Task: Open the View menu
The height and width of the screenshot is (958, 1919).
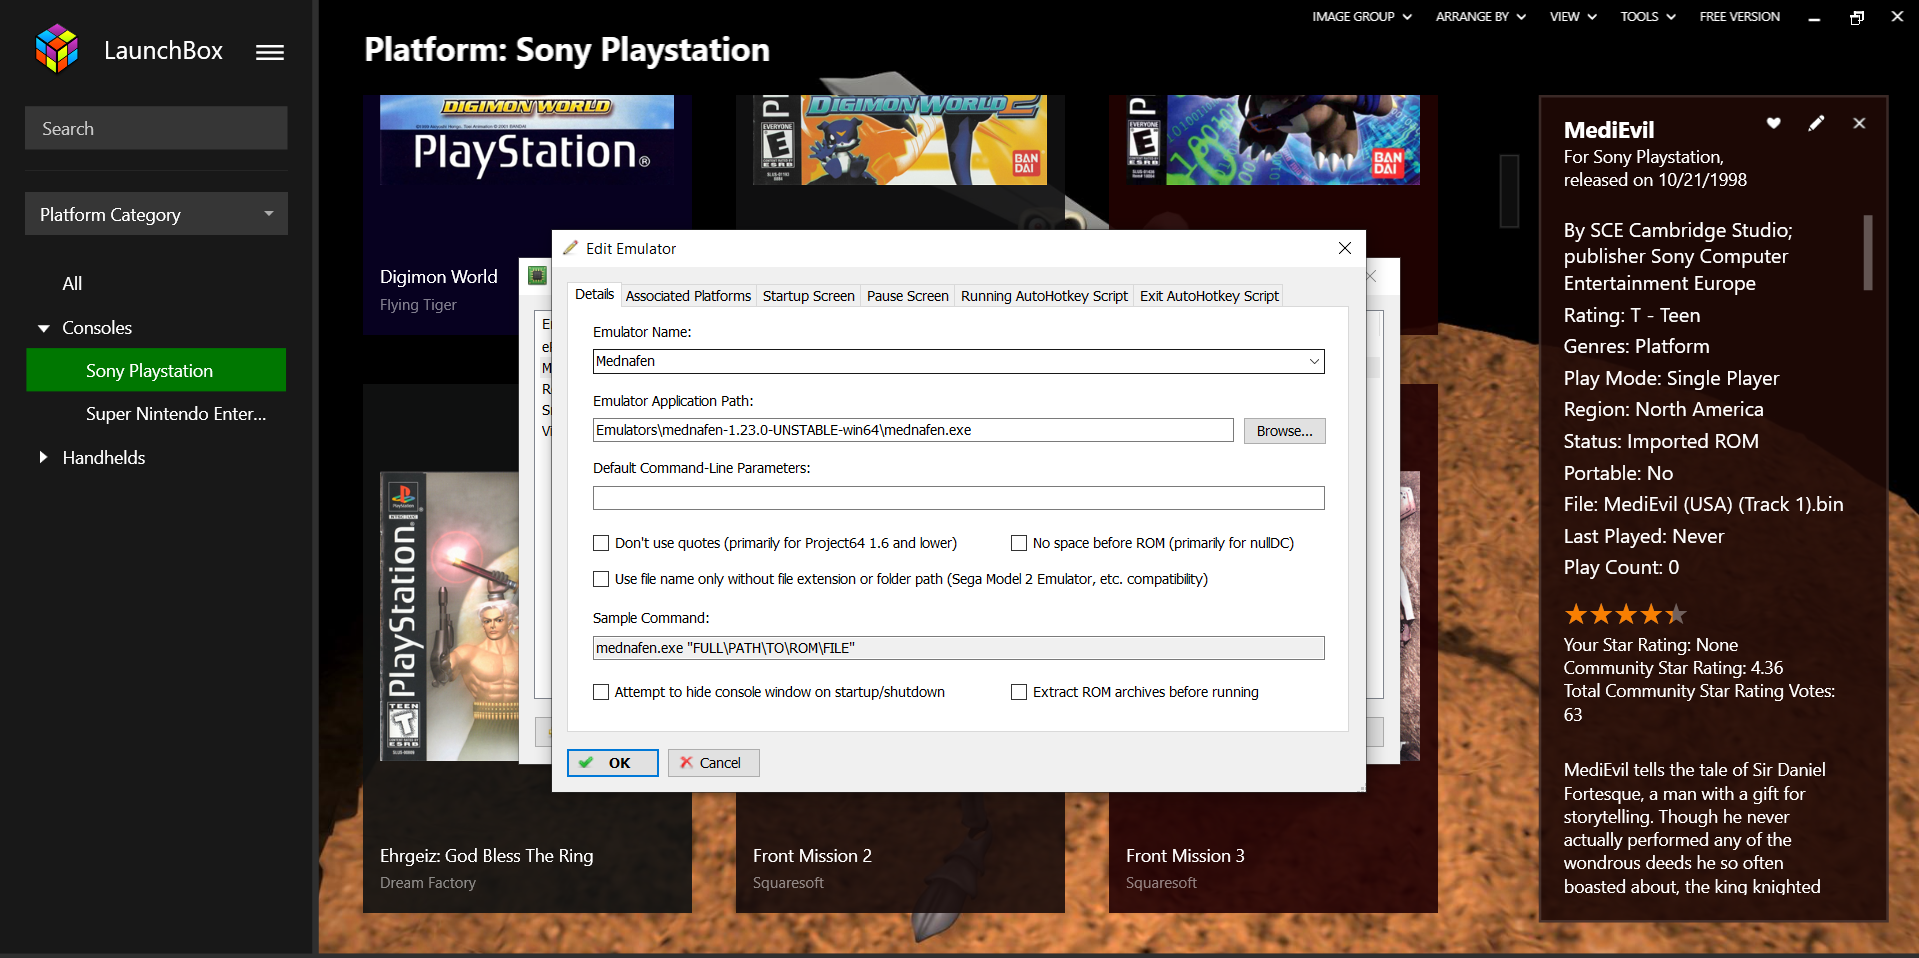Action: [1573, 17]
